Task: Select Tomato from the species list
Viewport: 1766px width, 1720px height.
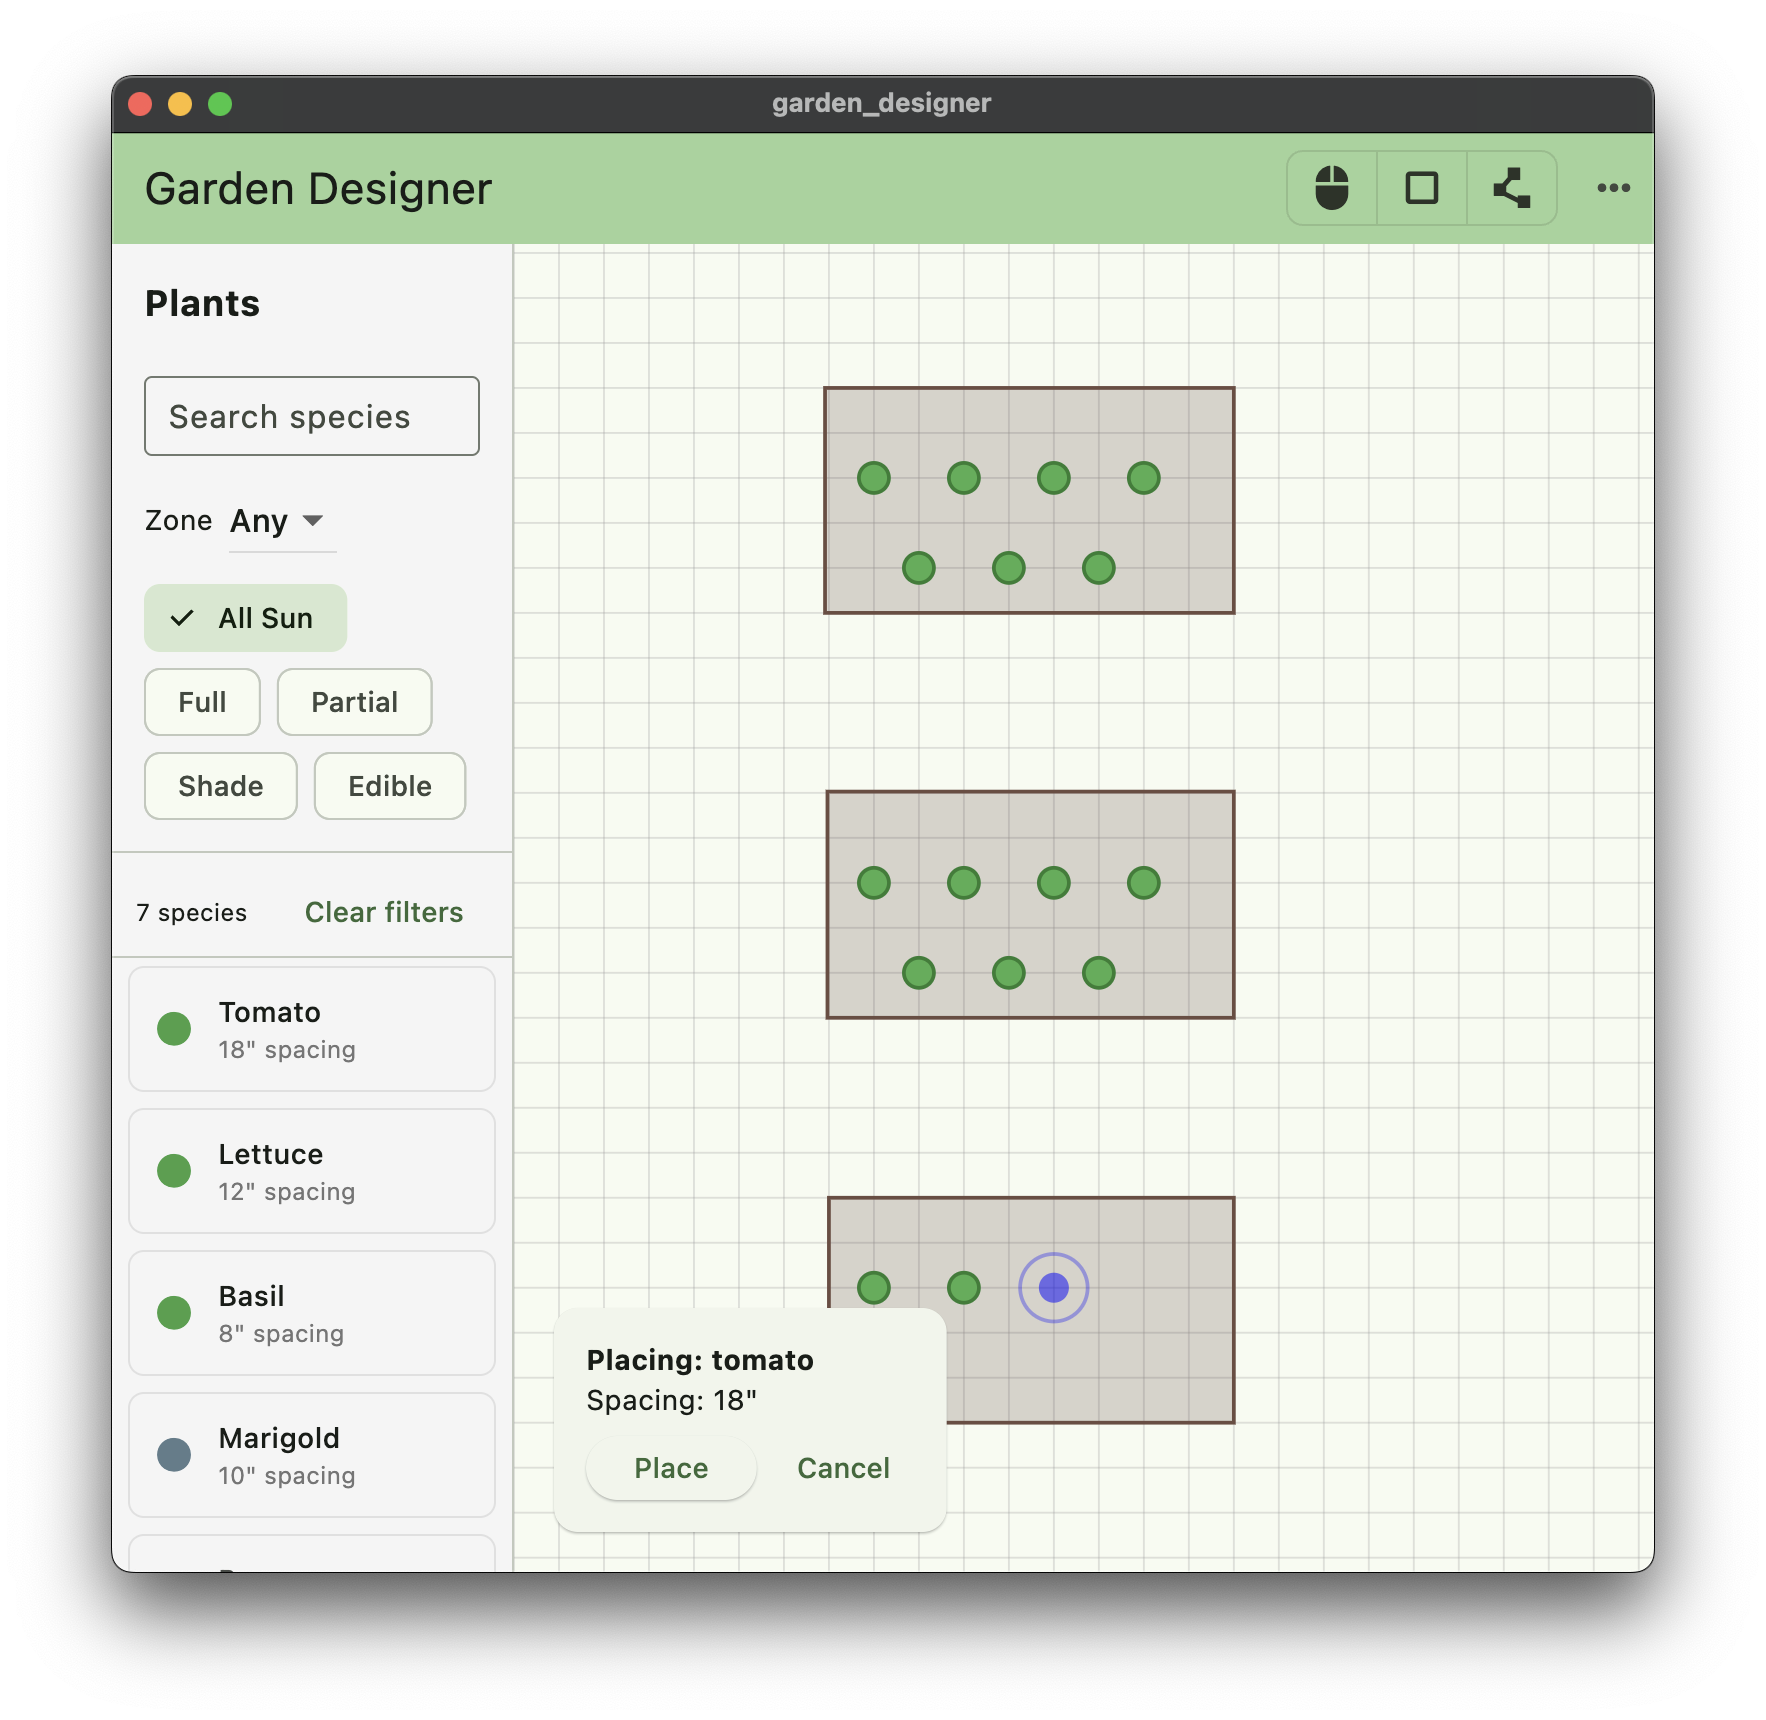Action: (311, 1028)
